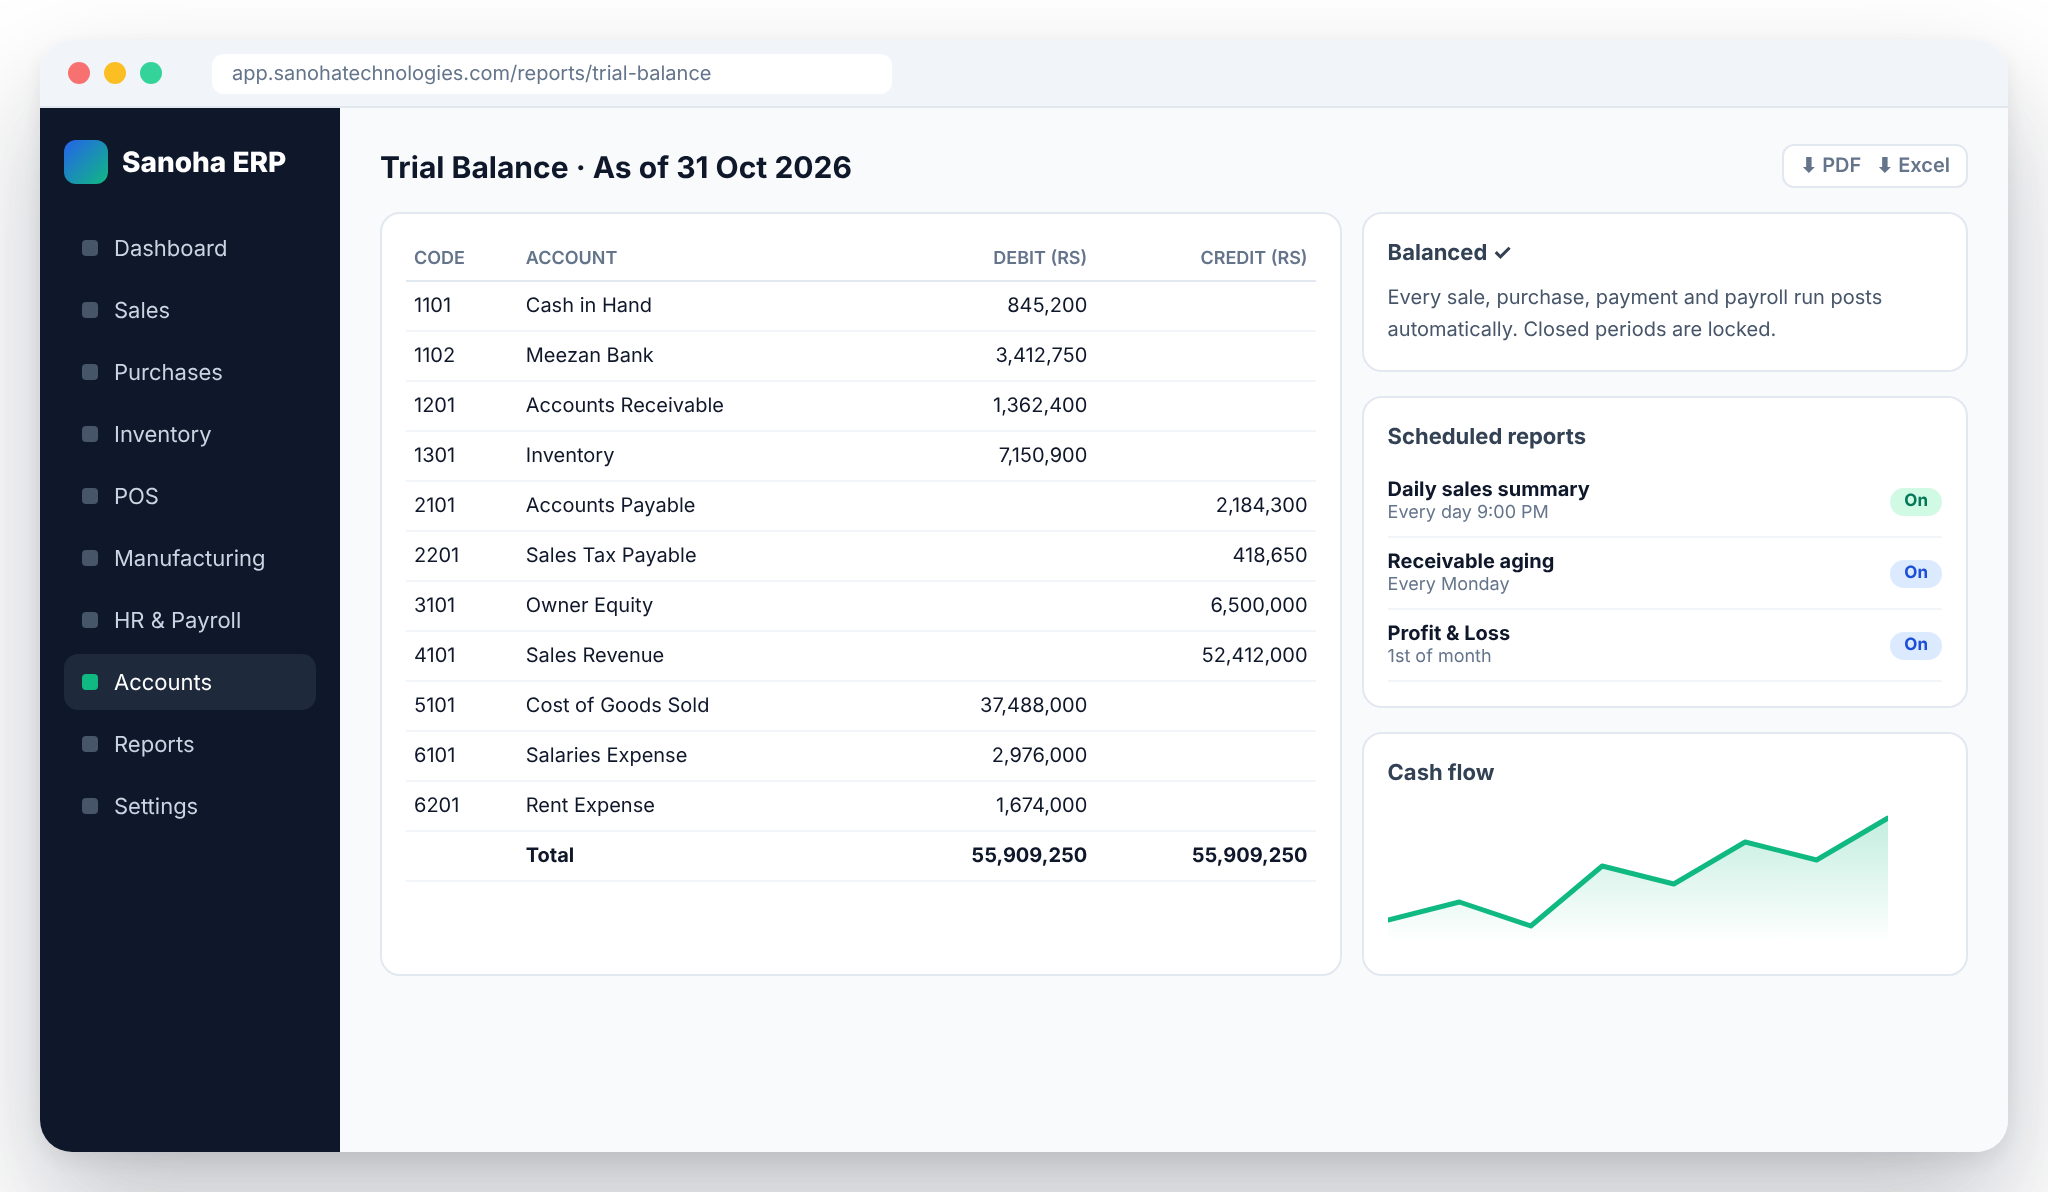Screen dimensions: 2048x1192
Task: Select POS in the sidebar
Action: [x=190, y=496]
